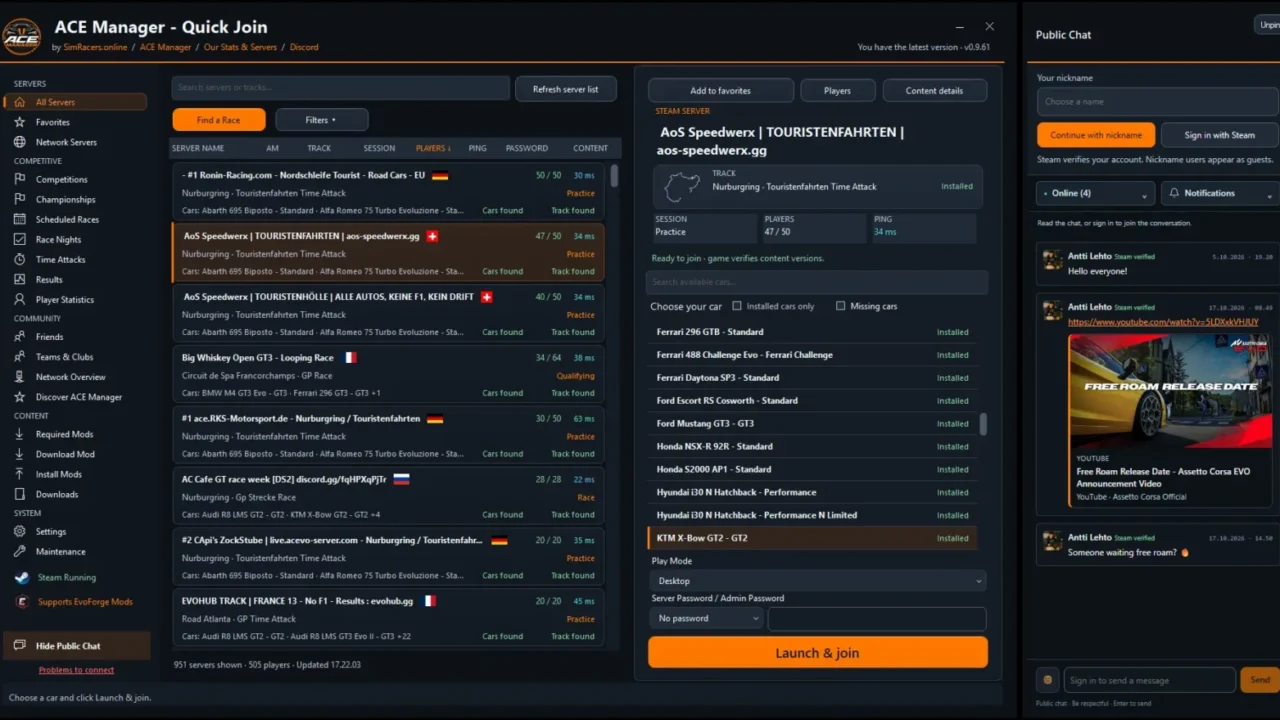Select the Big Whiskey Open GT3 server row
Screen dimensions: 1280x720
click(389, 375)
